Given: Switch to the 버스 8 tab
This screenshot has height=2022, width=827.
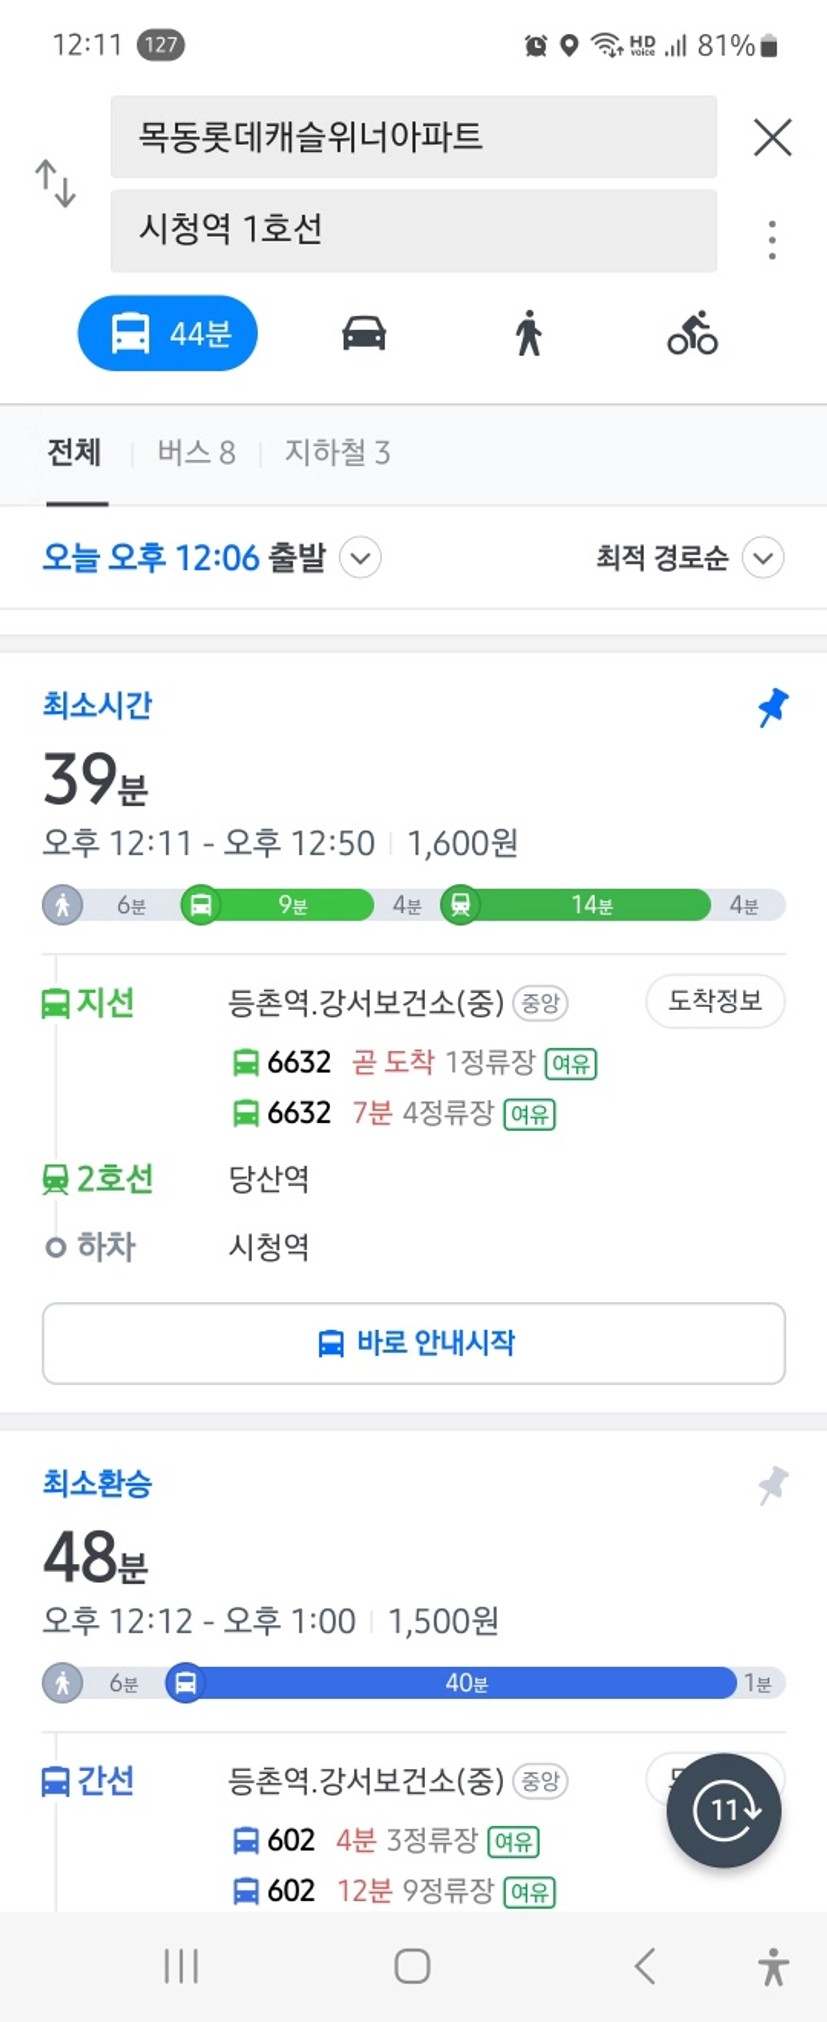Looking at the screenshot, I should pos(196,453).
